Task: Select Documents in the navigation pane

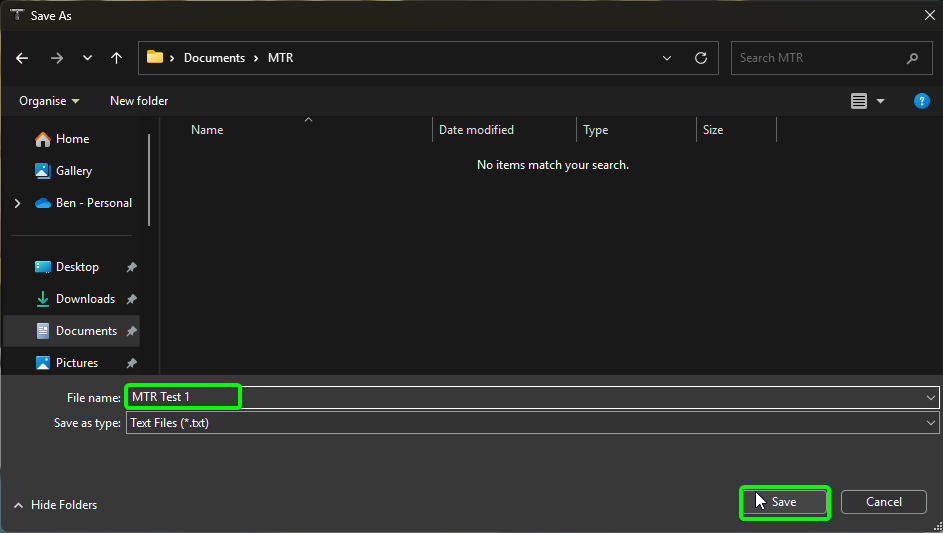Action: tap(85, 331)
